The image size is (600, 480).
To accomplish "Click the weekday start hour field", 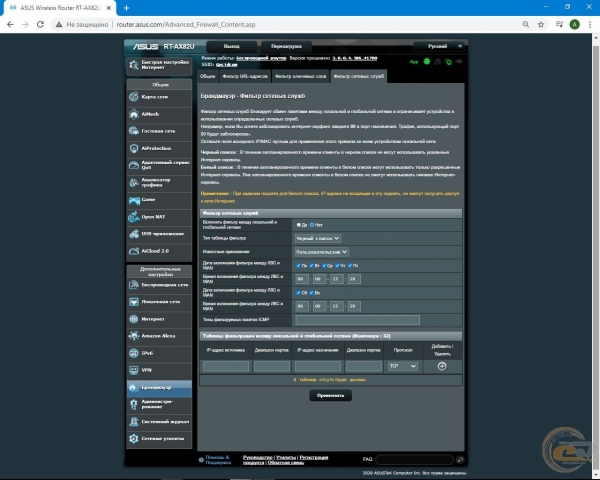I will (302, 279).
